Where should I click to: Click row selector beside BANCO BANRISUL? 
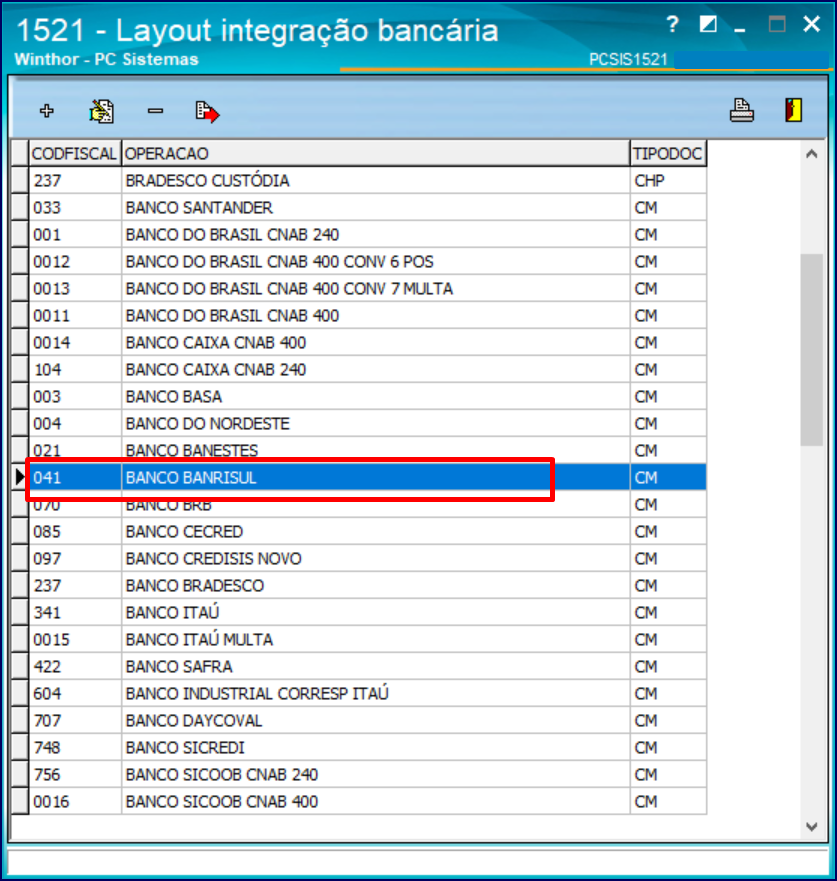(x=20, y=478)
